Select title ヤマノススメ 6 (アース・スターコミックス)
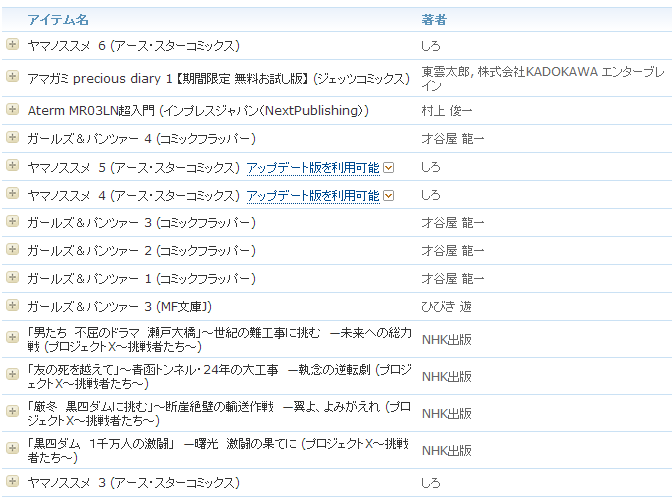 (x=133, y=45)
